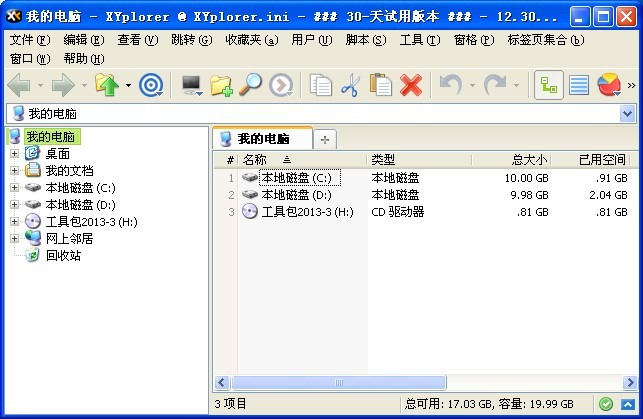Image resolution: width=643 pixels, height=419 pixels.
Task: Open the 窗格(P) menu
Action: [474, 40]
